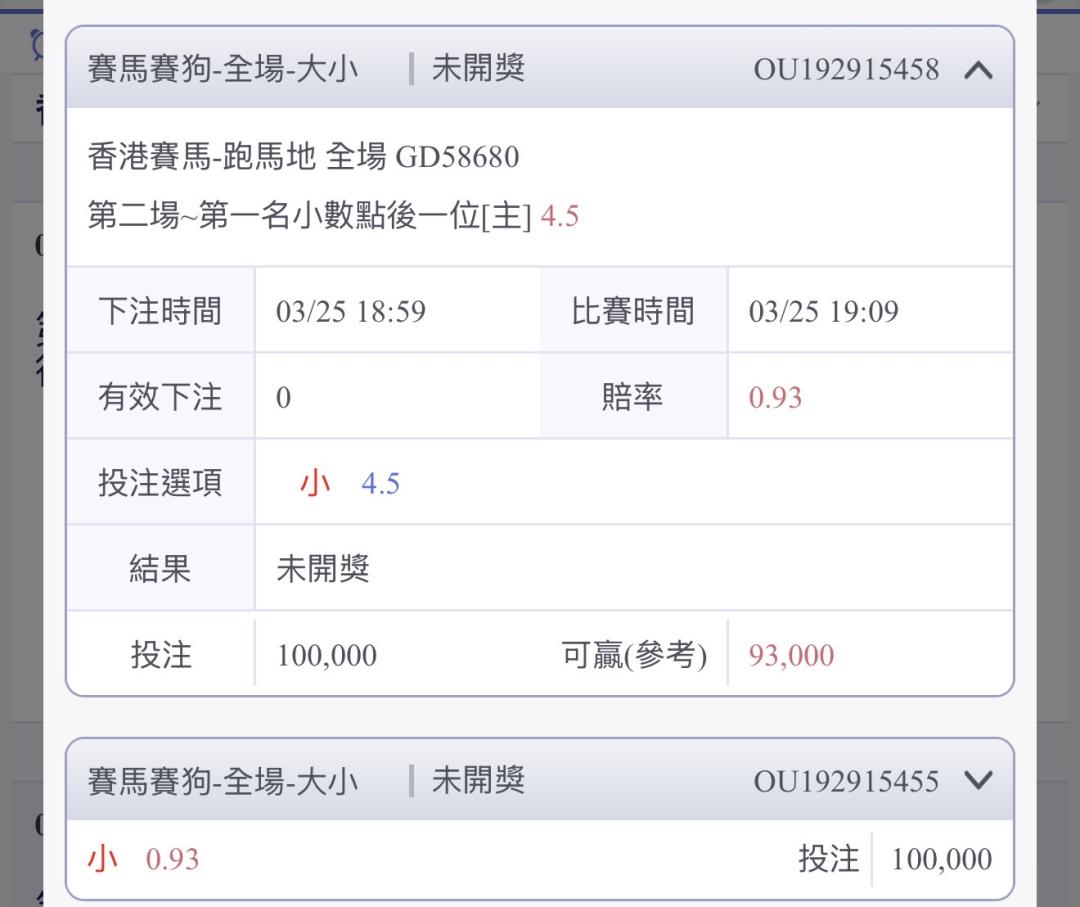
Task: Open event 香港賽馬-跑馬地 全場 GD58680
Action: pyautogui.click(x=303, y=157)
